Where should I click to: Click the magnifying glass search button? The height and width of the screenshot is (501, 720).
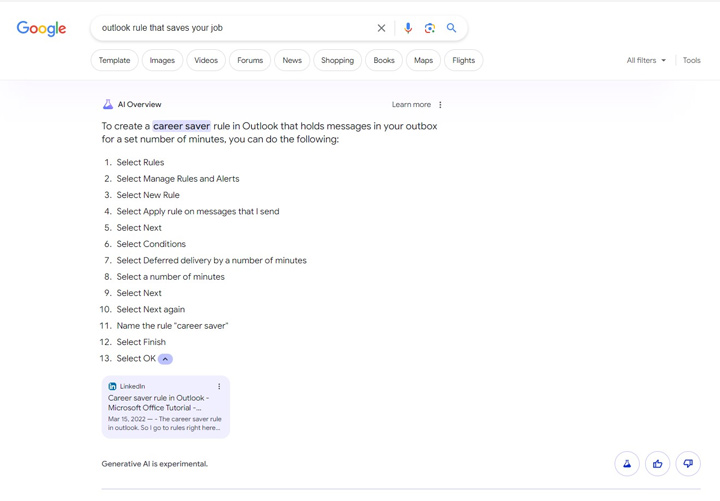coord(452,28)
